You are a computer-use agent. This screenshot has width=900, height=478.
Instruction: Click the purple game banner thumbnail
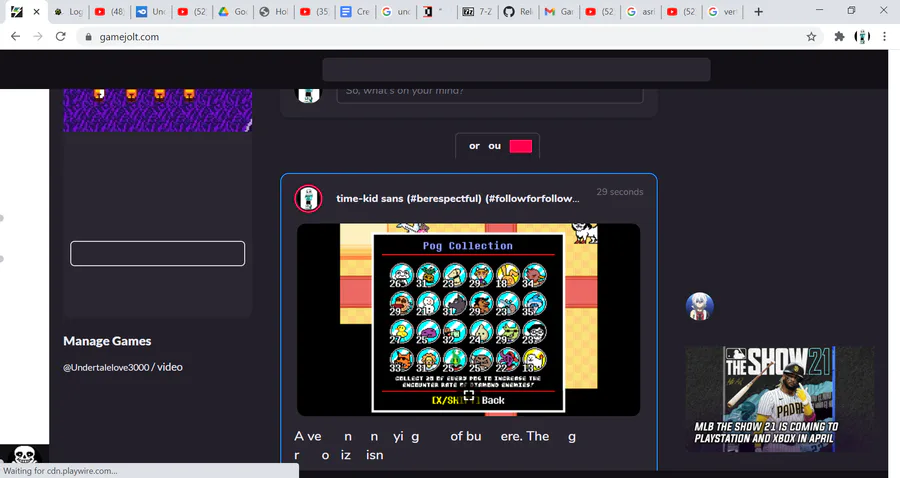(x=157, y=110)
